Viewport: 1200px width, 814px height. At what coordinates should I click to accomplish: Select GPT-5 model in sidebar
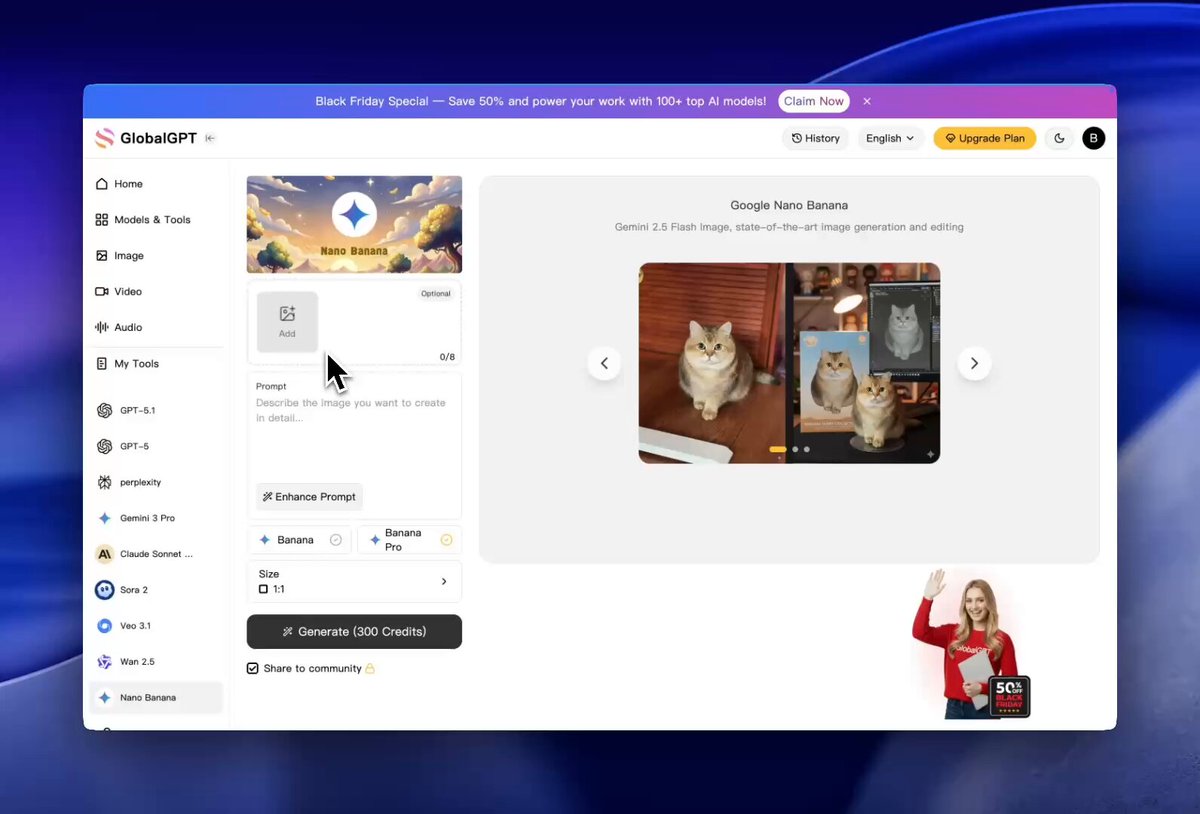coord(156,446)
